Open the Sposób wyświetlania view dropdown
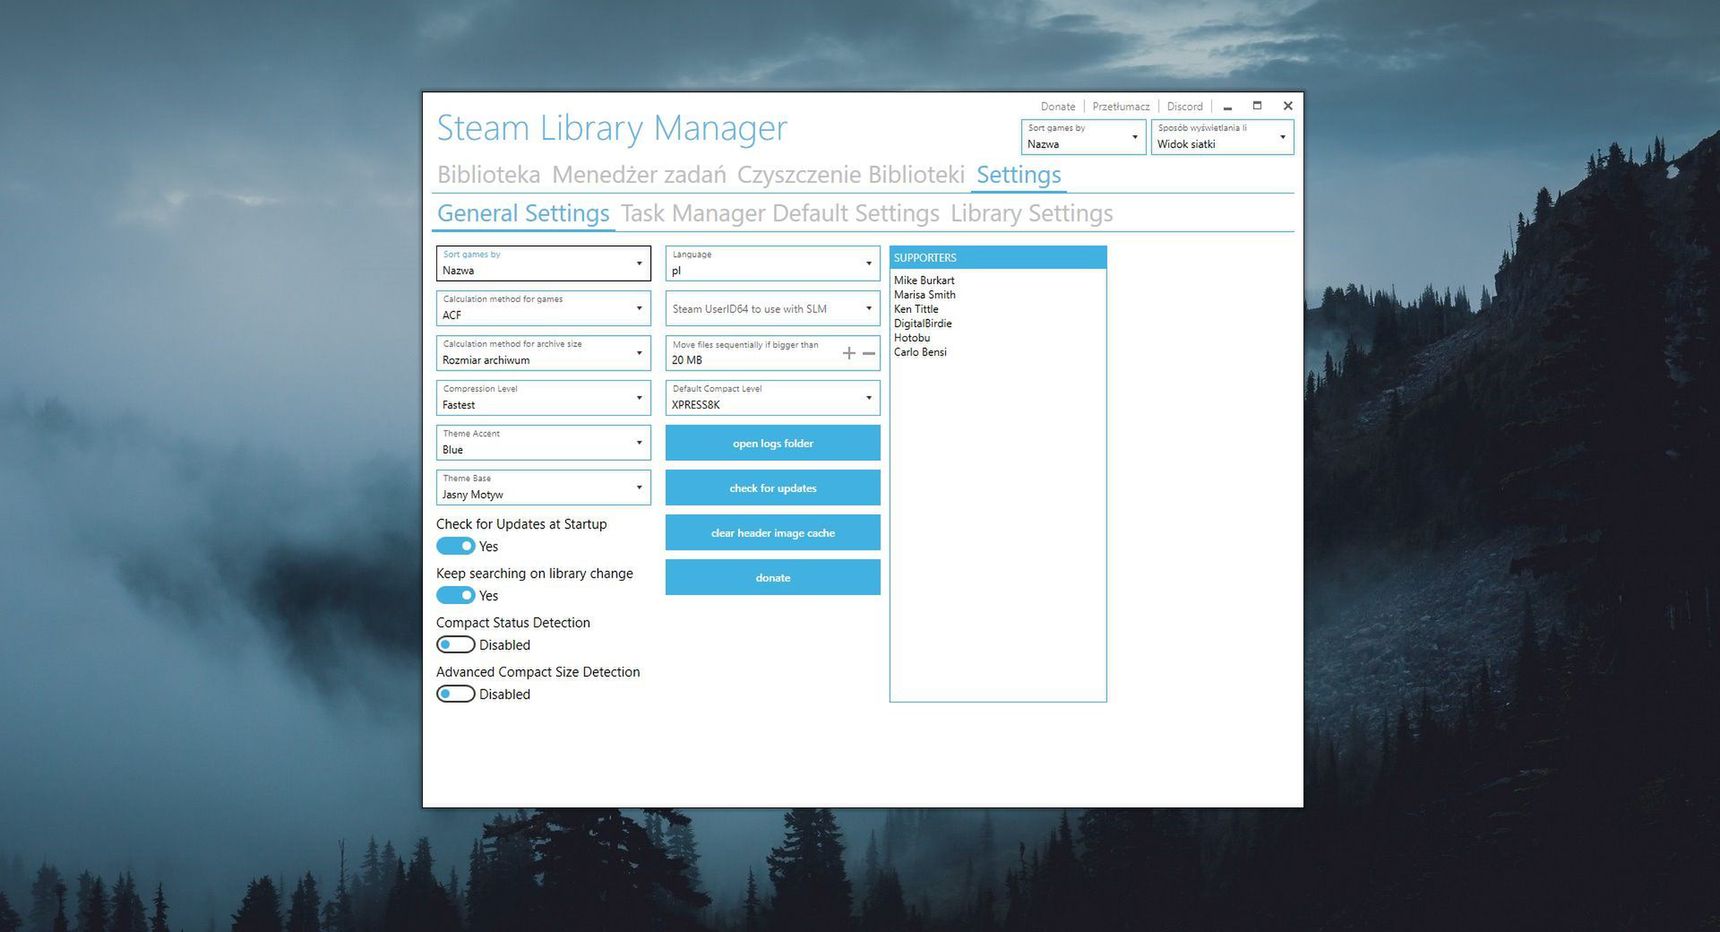 pos(1222,137)
